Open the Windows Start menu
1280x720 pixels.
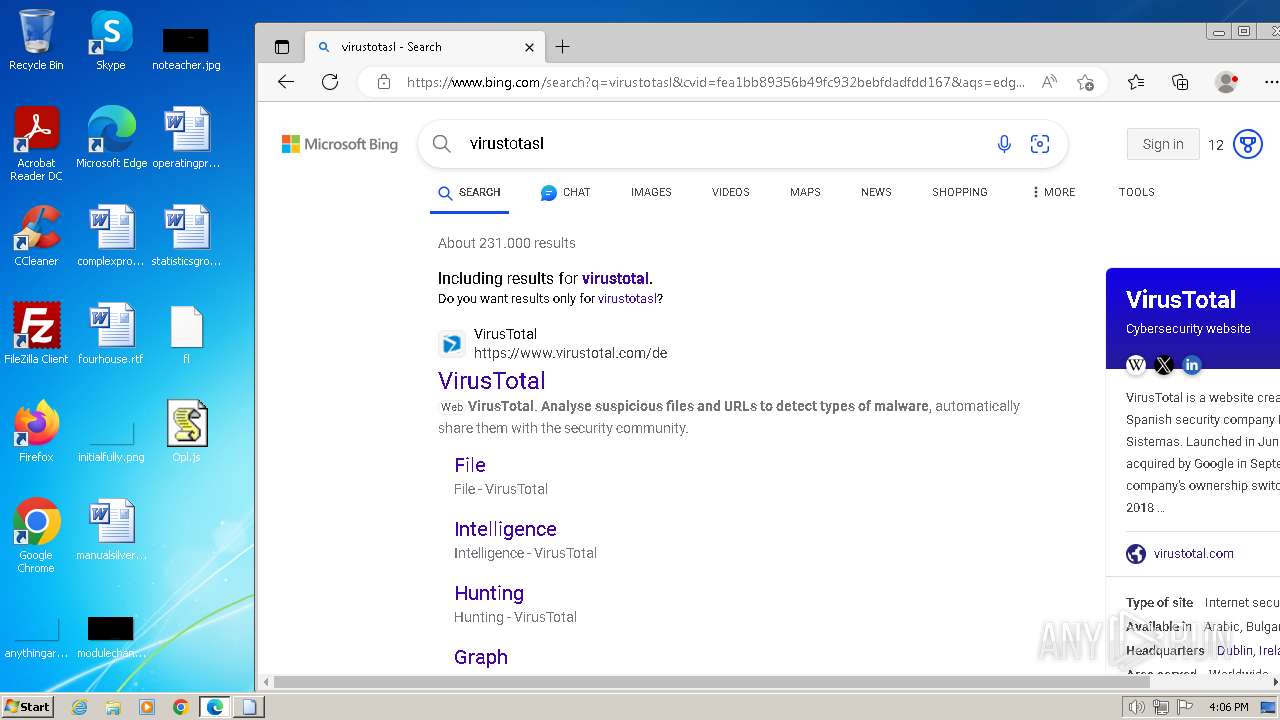tap(28, 706)
